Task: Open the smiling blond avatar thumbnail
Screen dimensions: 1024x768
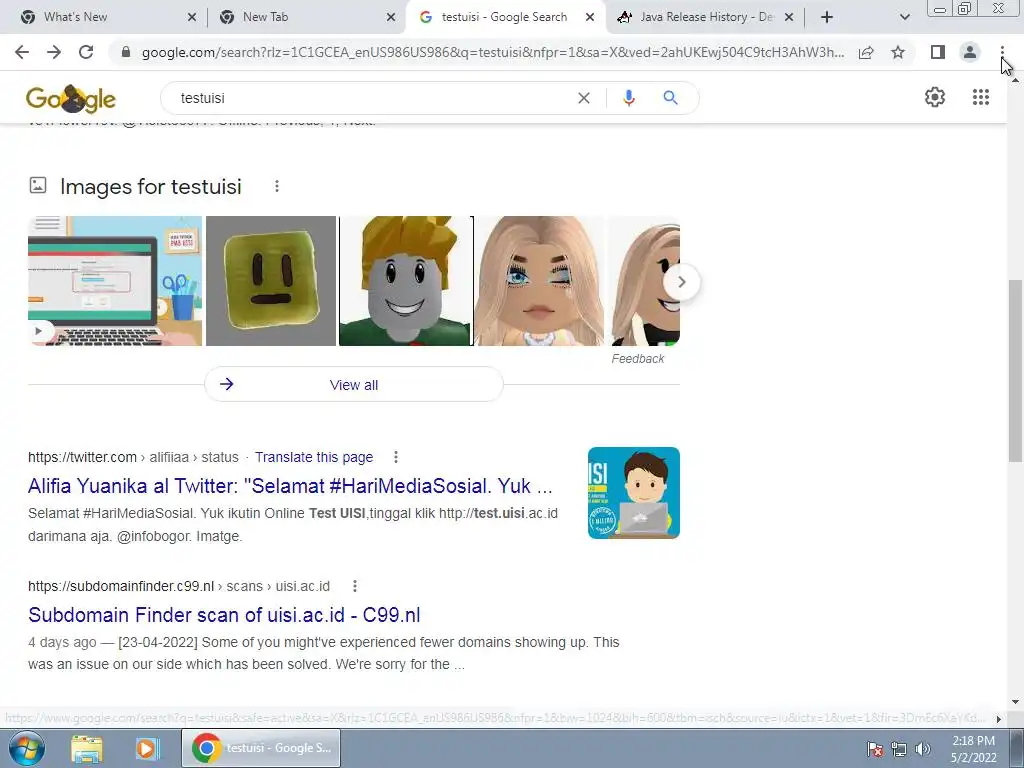Action: [x=406, y=281]
